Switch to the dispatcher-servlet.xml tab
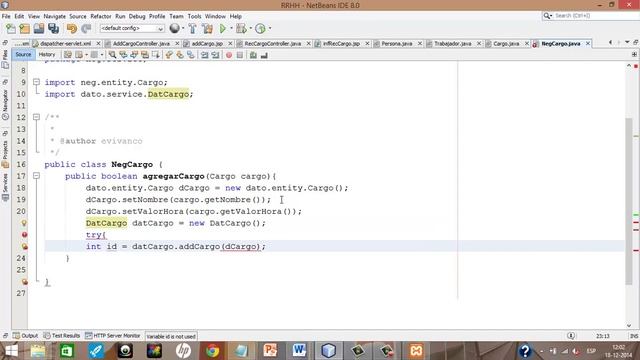Viewport: 640px width, 360px height. point(65,43)
